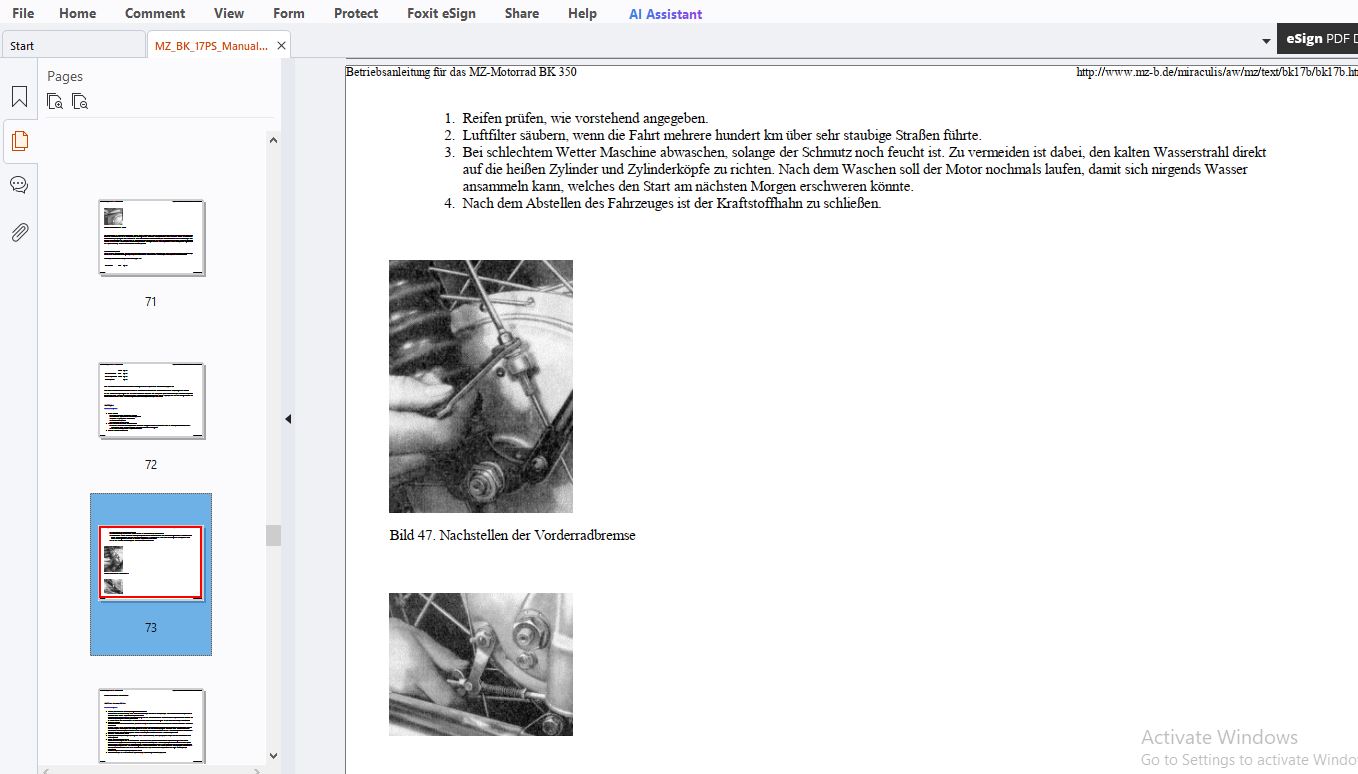Select page 71 thumbnail

[x=152, y=238]
